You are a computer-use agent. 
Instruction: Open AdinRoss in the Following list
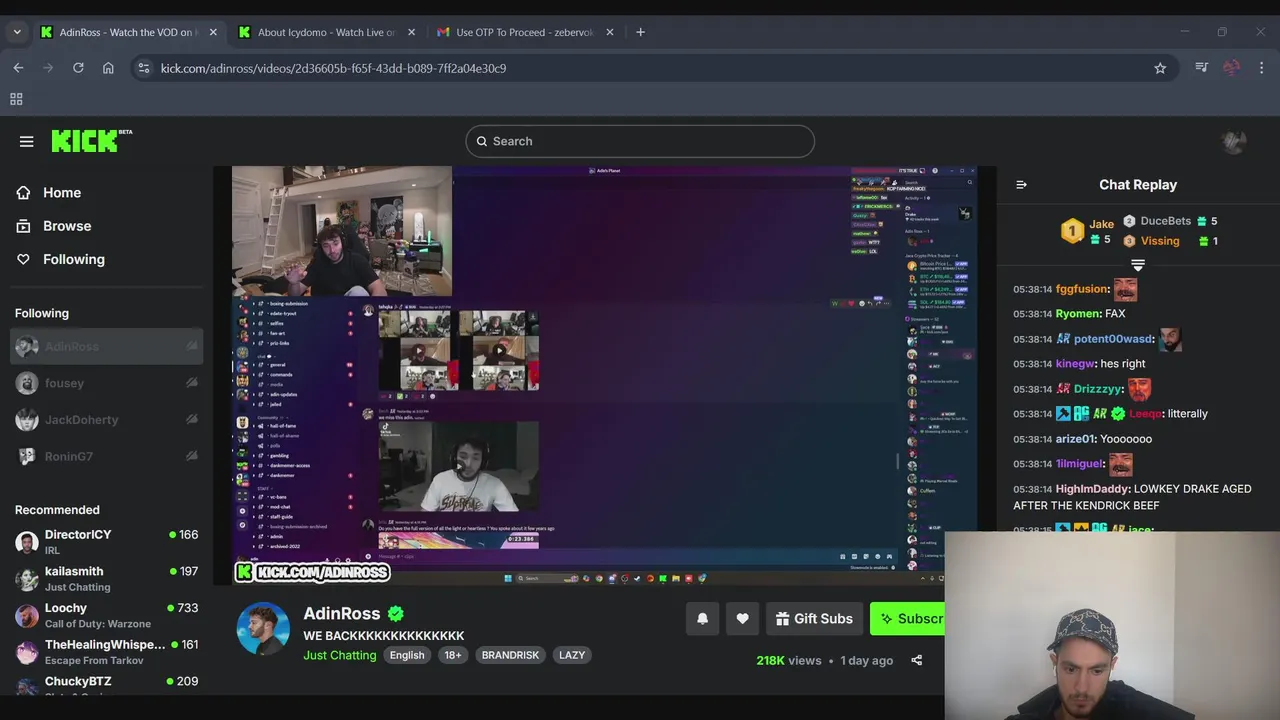point(106,347)
